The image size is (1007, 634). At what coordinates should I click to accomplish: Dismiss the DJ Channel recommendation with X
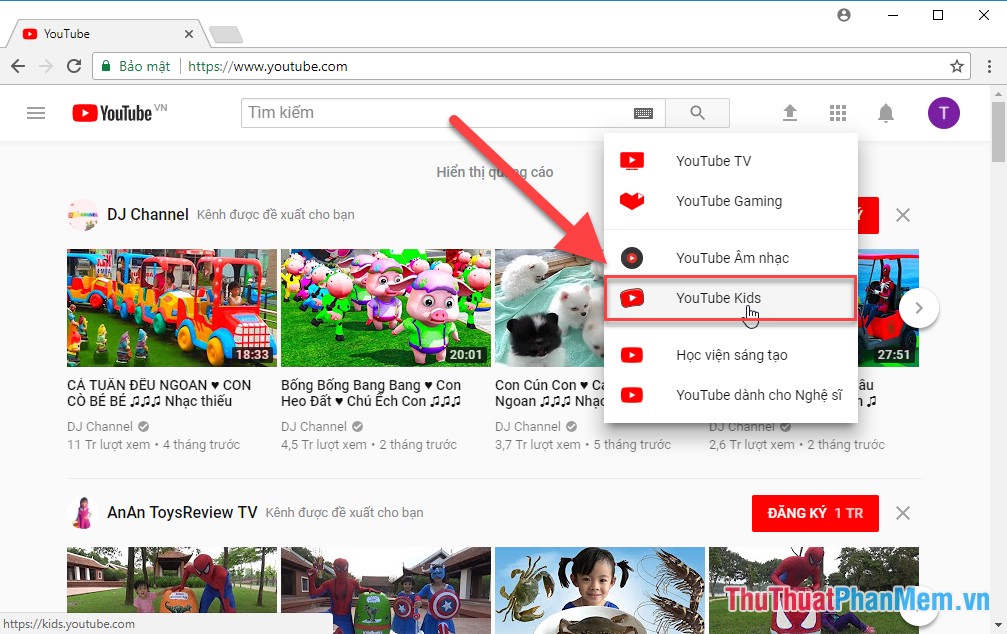903,214
